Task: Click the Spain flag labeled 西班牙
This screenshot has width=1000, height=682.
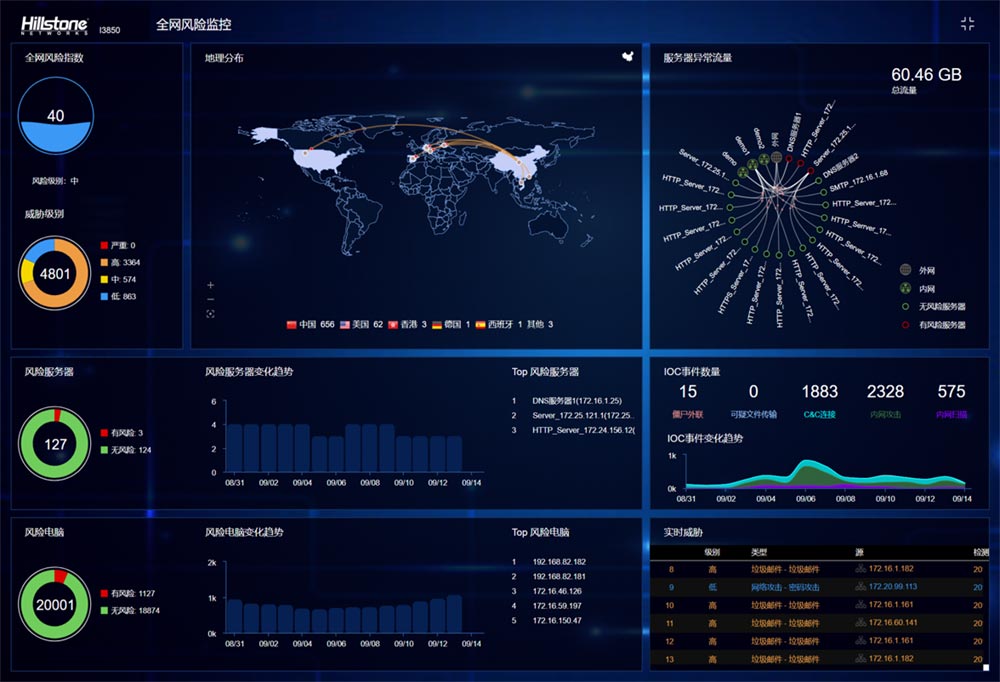Action: click(480, 325)
